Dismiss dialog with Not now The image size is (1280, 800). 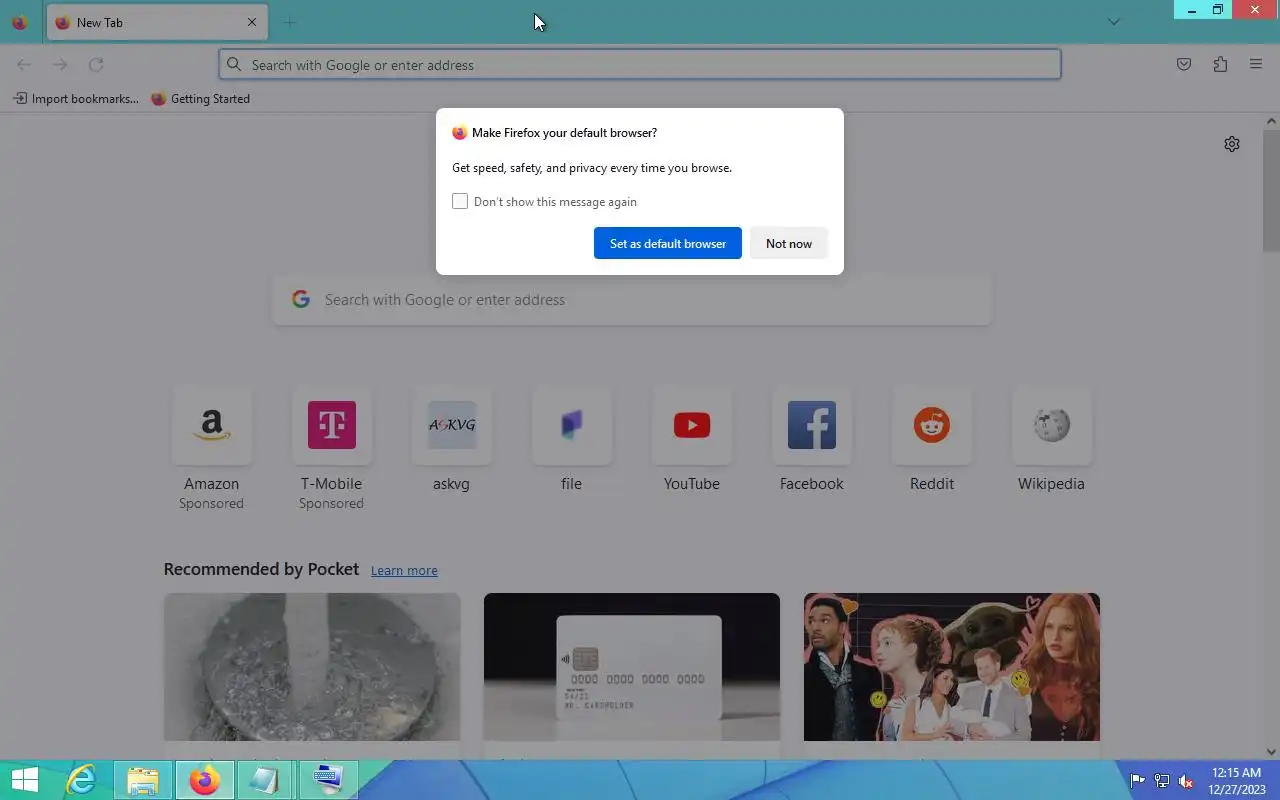tap(789, 243)
